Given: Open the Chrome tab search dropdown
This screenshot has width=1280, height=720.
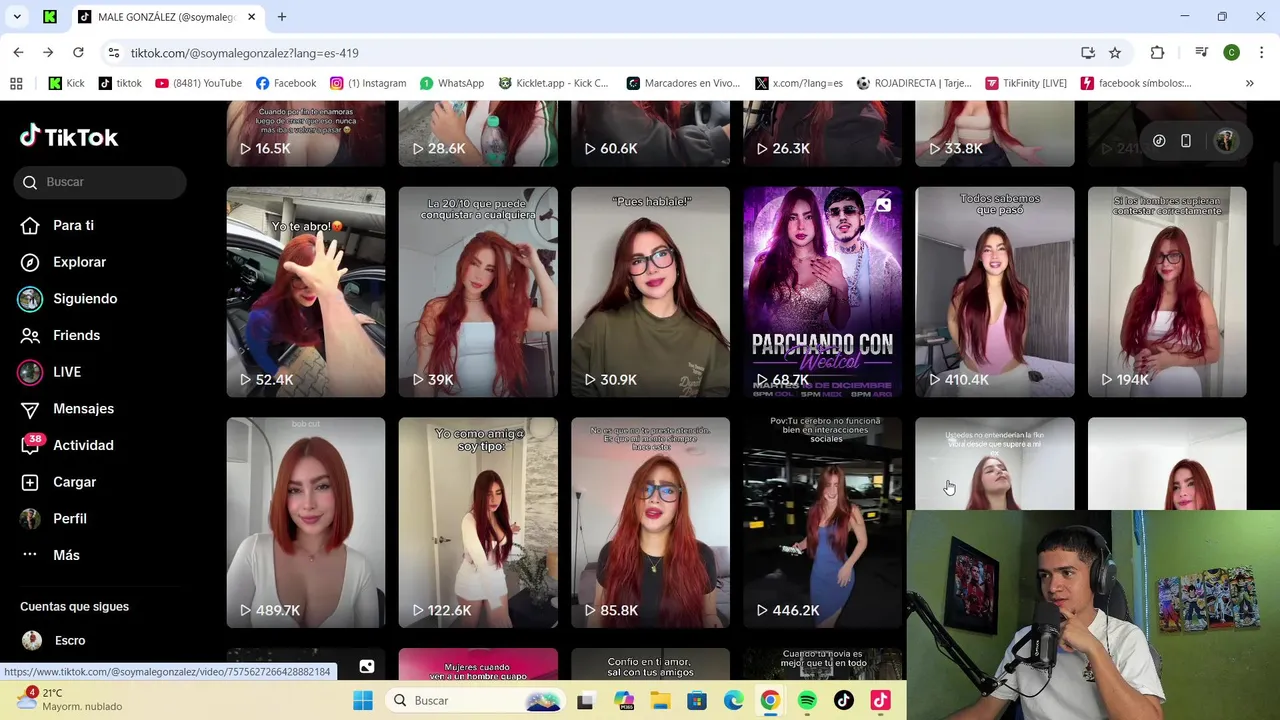Looking at the screenshot, I should coord(17,17).
